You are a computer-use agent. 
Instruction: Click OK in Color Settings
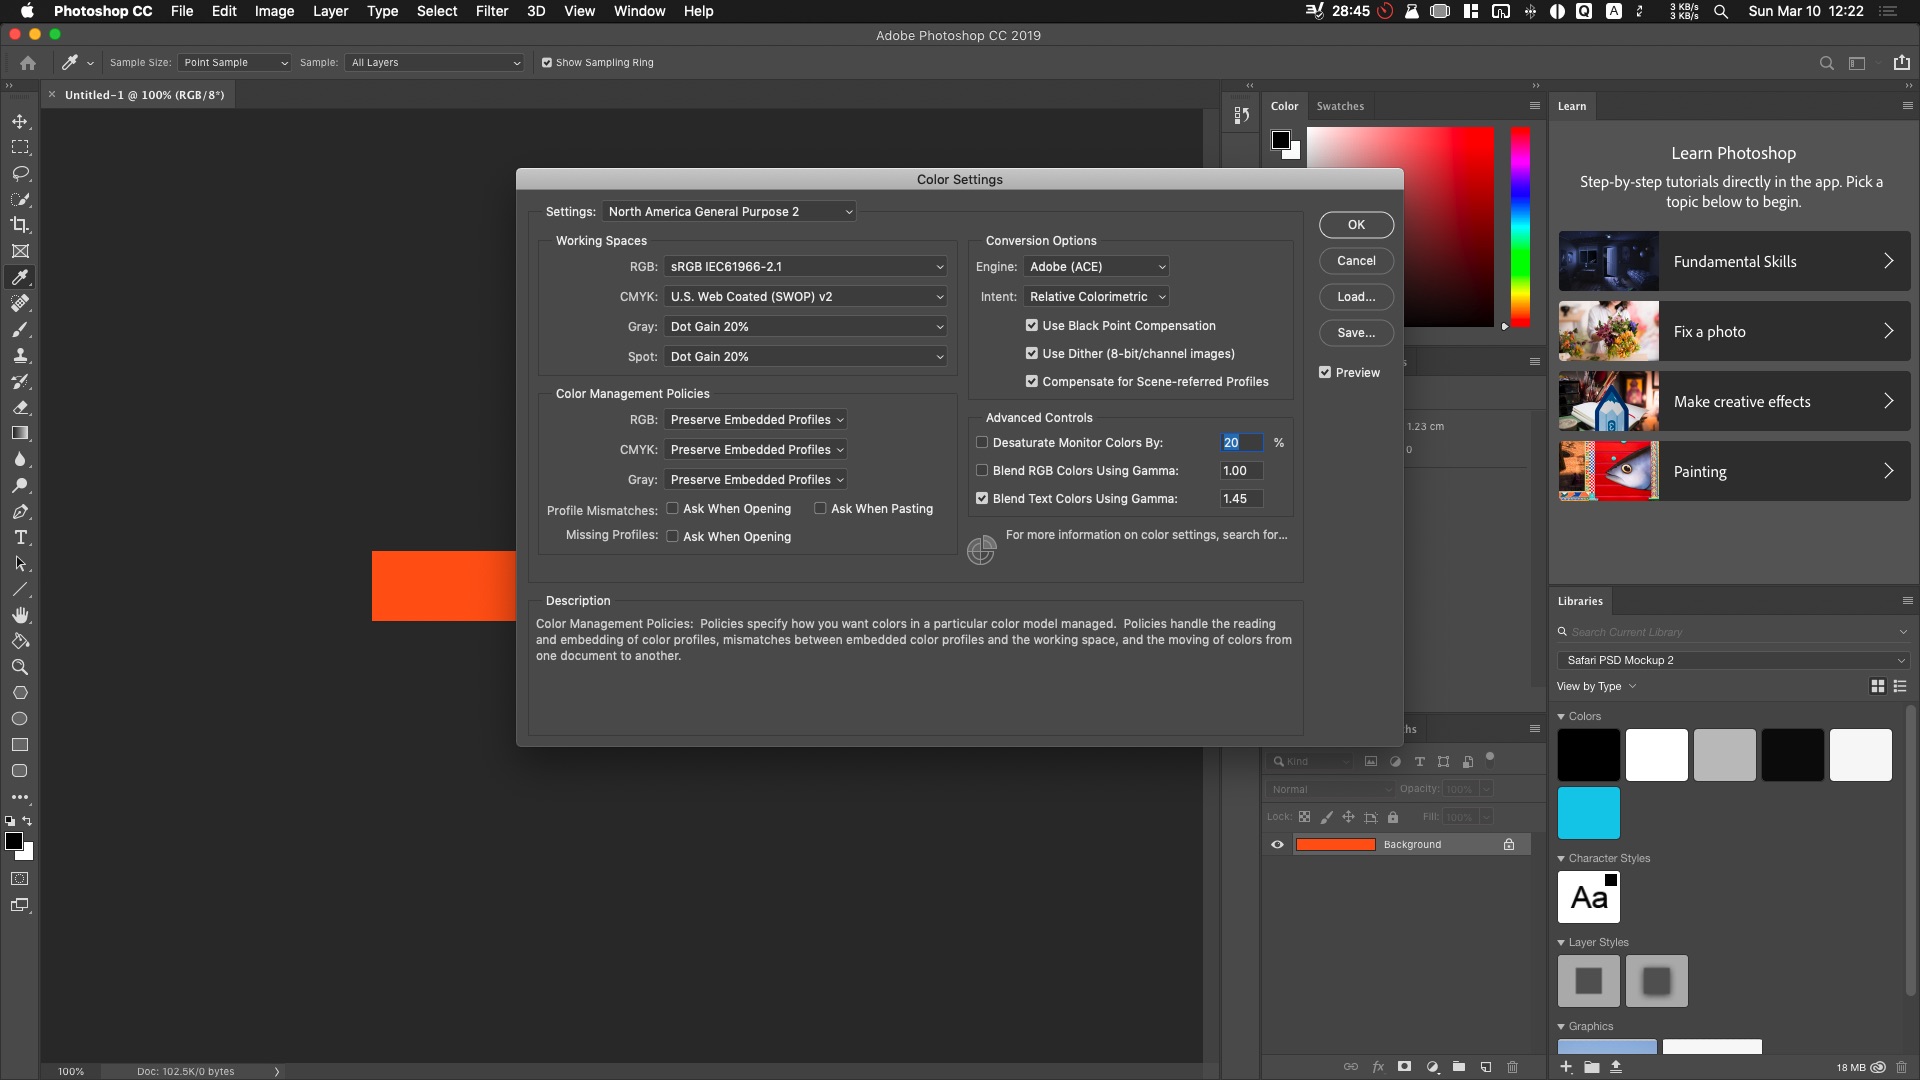(x=1356, y=225)
